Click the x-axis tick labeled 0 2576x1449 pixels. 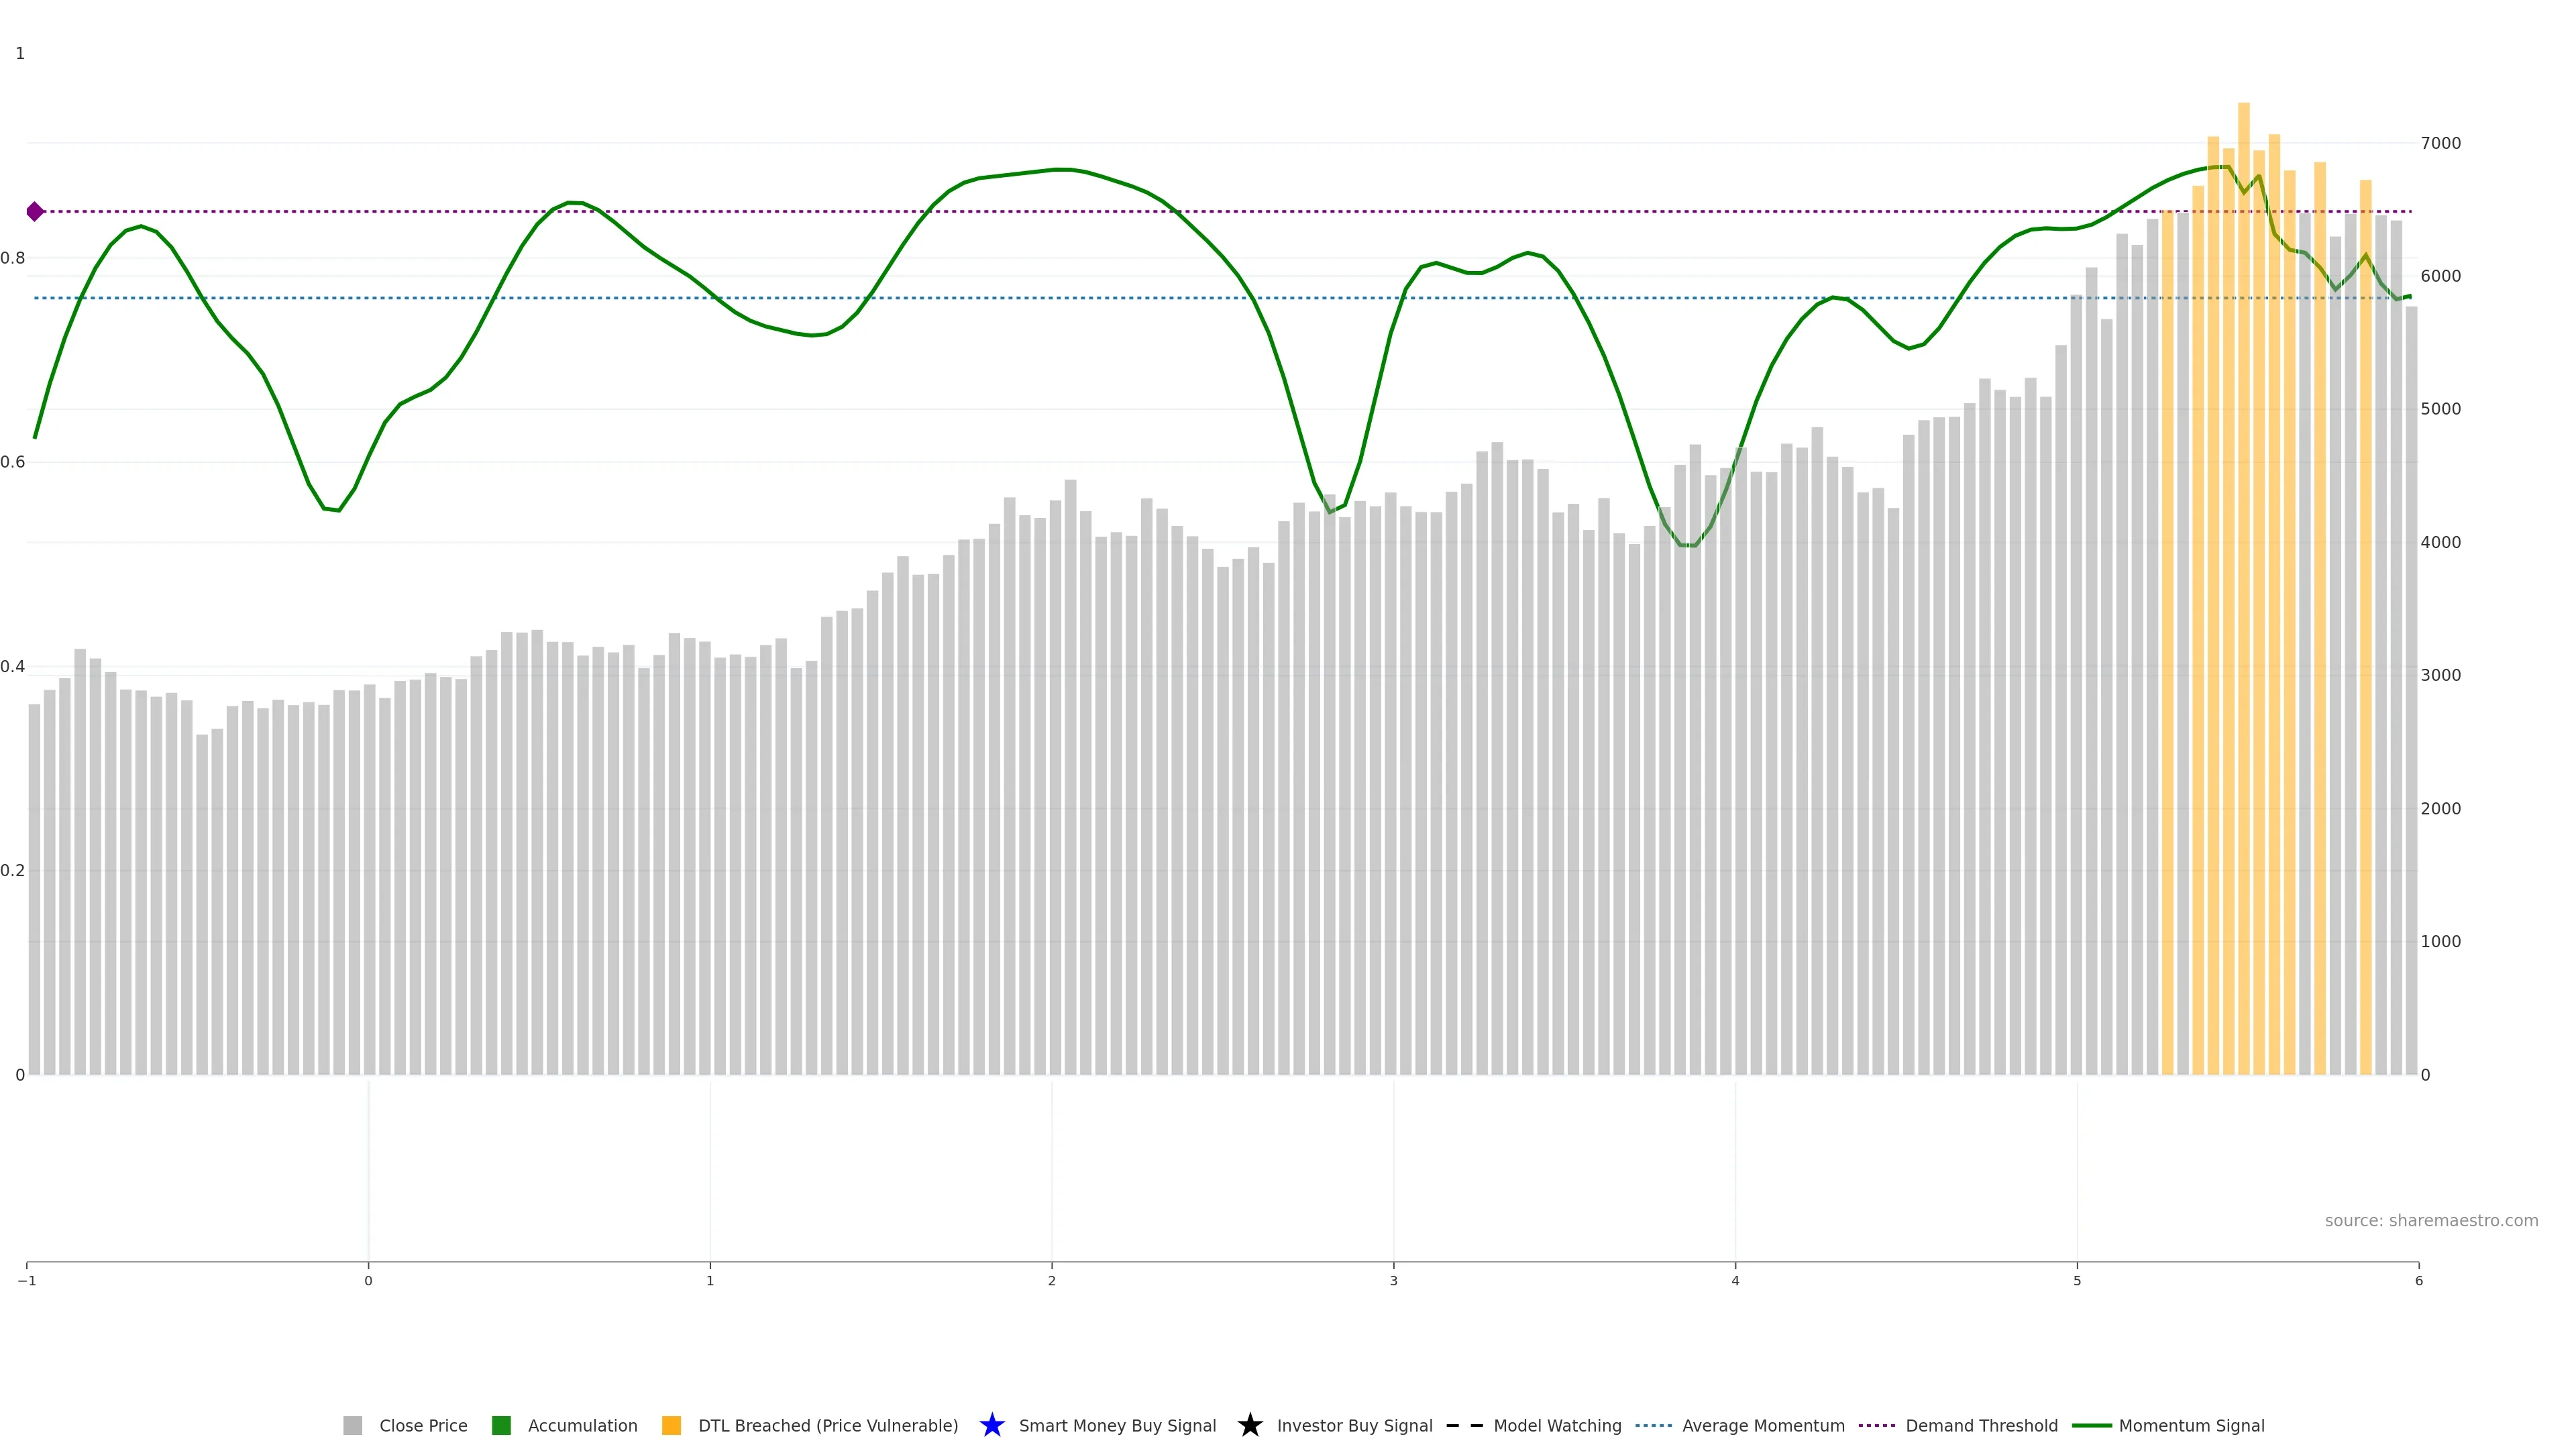[x=368, y=1280]
